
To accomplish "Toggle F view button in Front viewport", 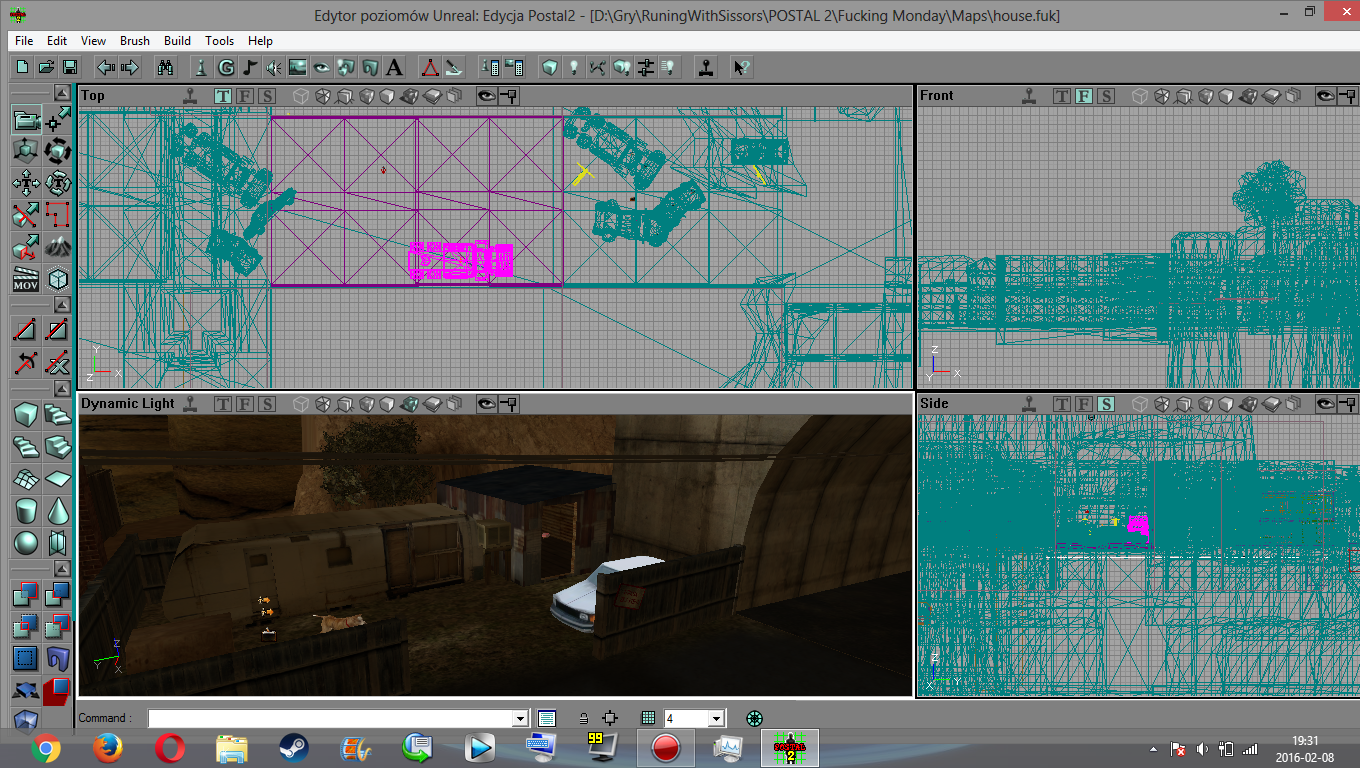I will (1084, 96).
